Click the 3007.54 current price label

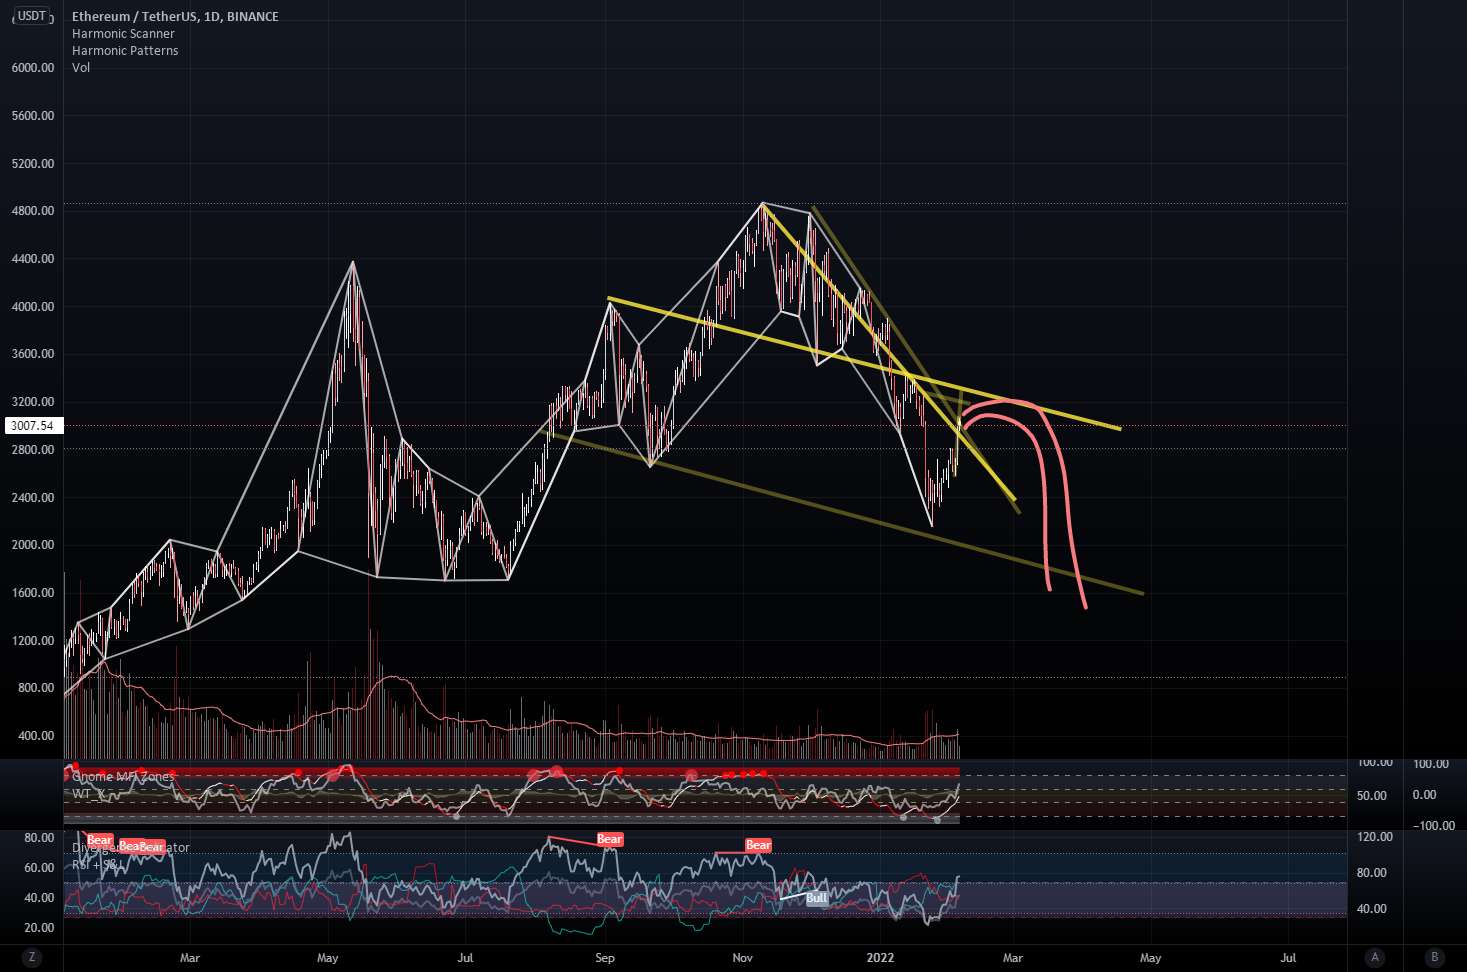(33, 425)
